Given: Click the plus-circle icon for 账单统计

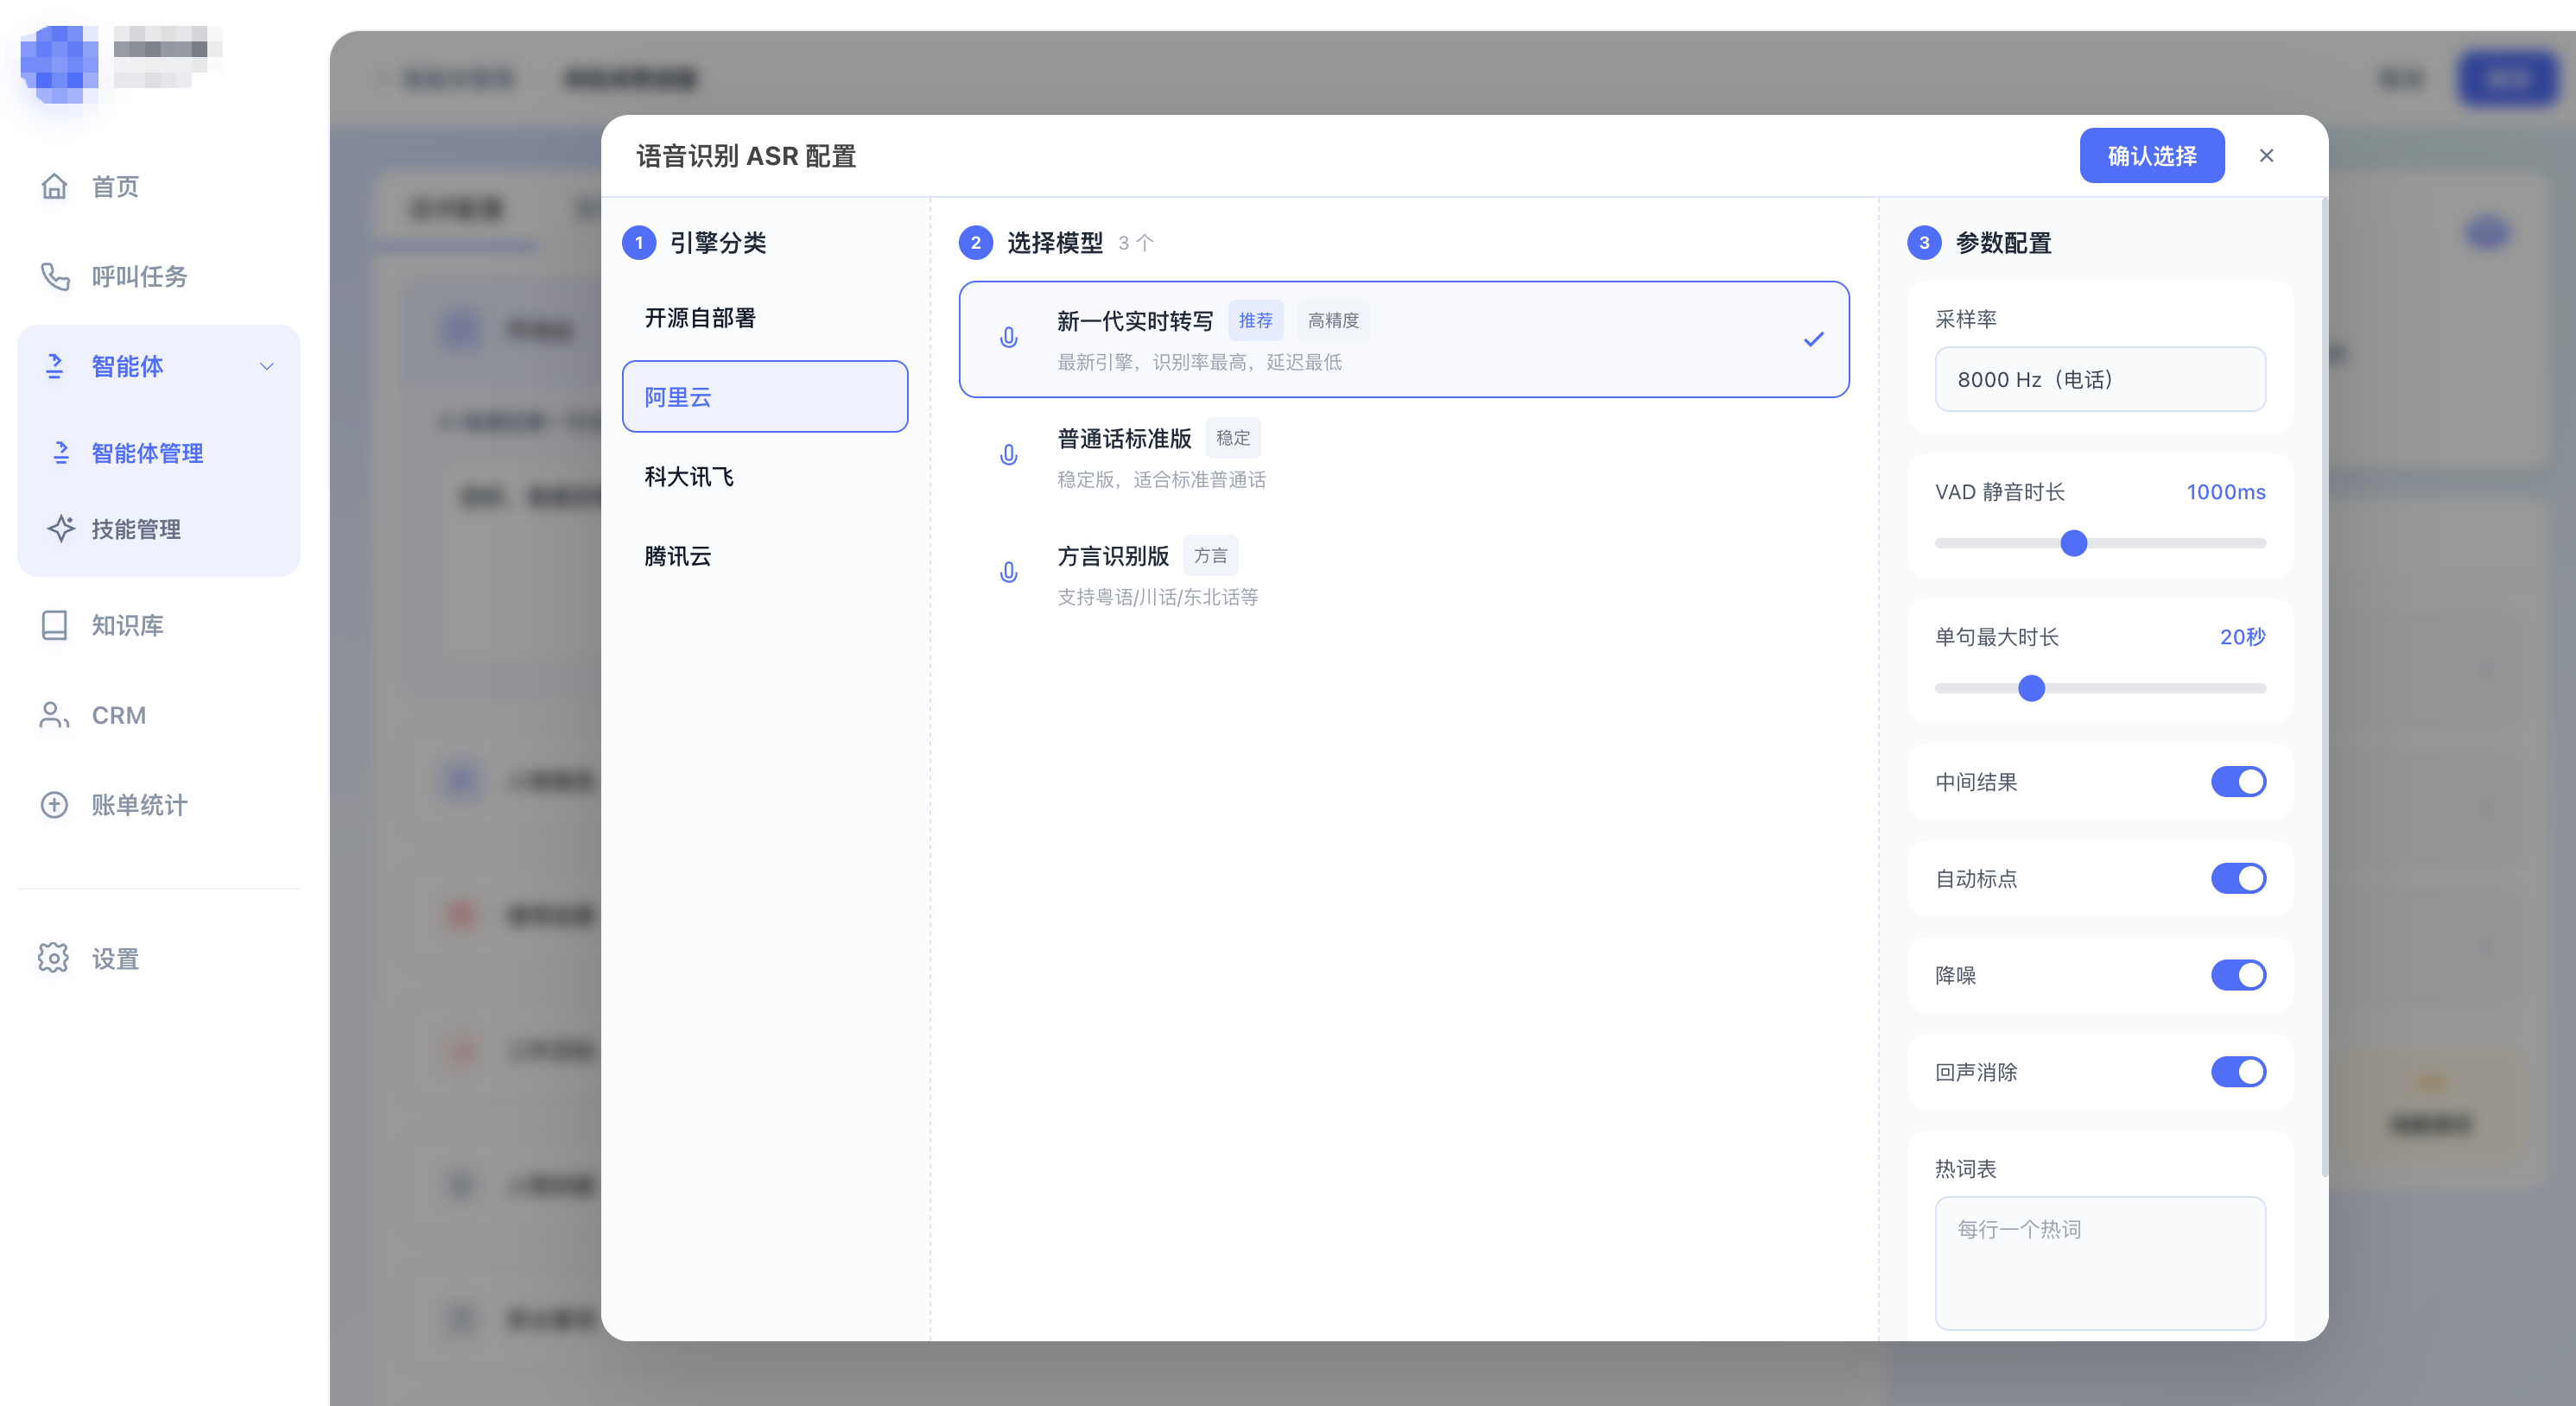Looking at the screenshot, I should click(x=54, y=805).
